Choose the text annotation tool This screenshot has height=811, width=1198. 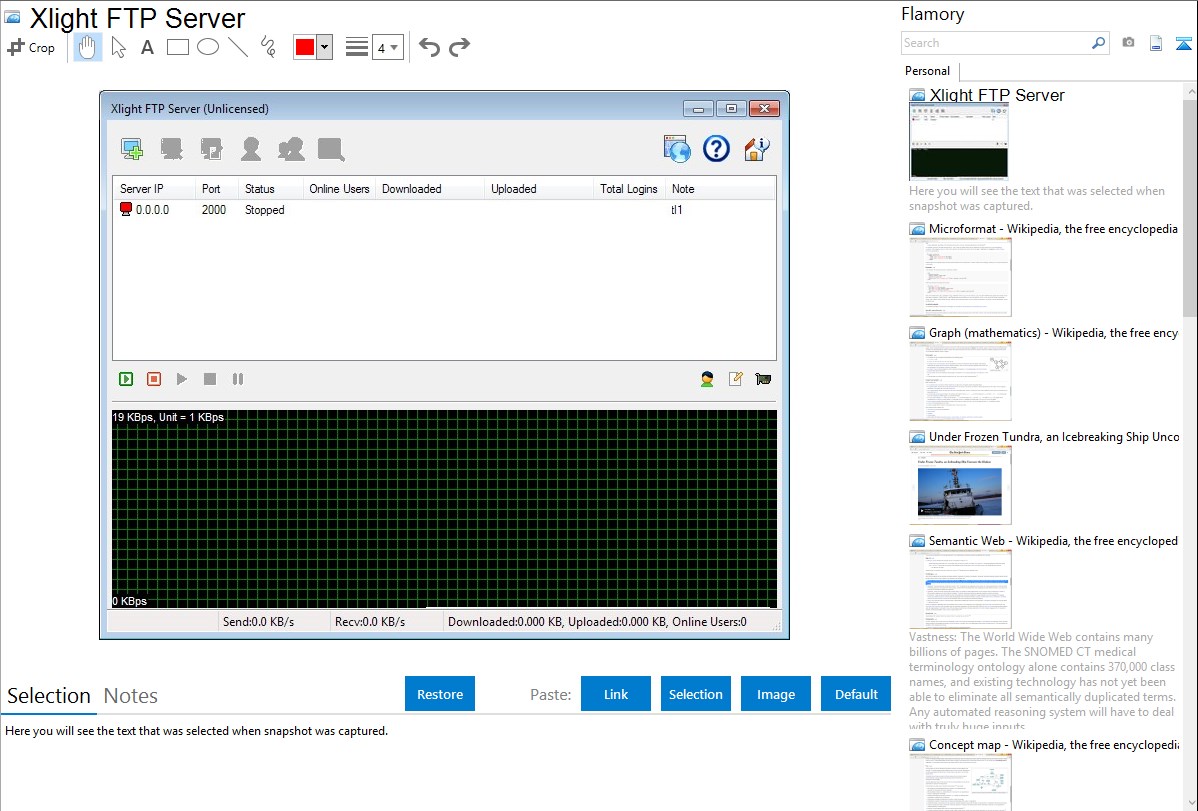click(147, 47)
